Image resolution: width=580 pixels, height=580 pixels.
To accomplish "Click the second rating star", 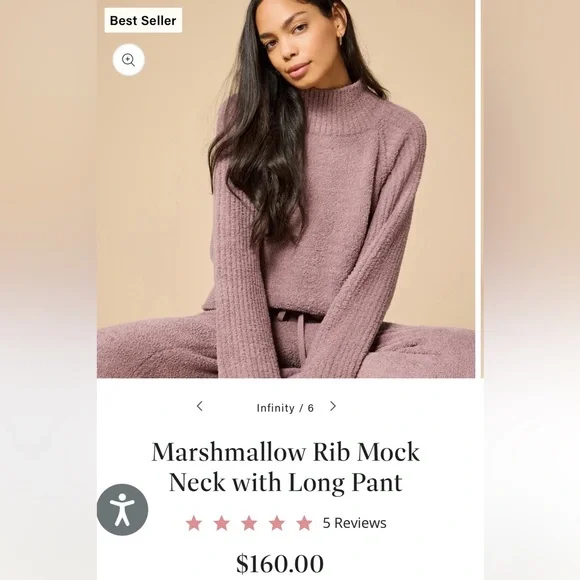I will 222,523.
